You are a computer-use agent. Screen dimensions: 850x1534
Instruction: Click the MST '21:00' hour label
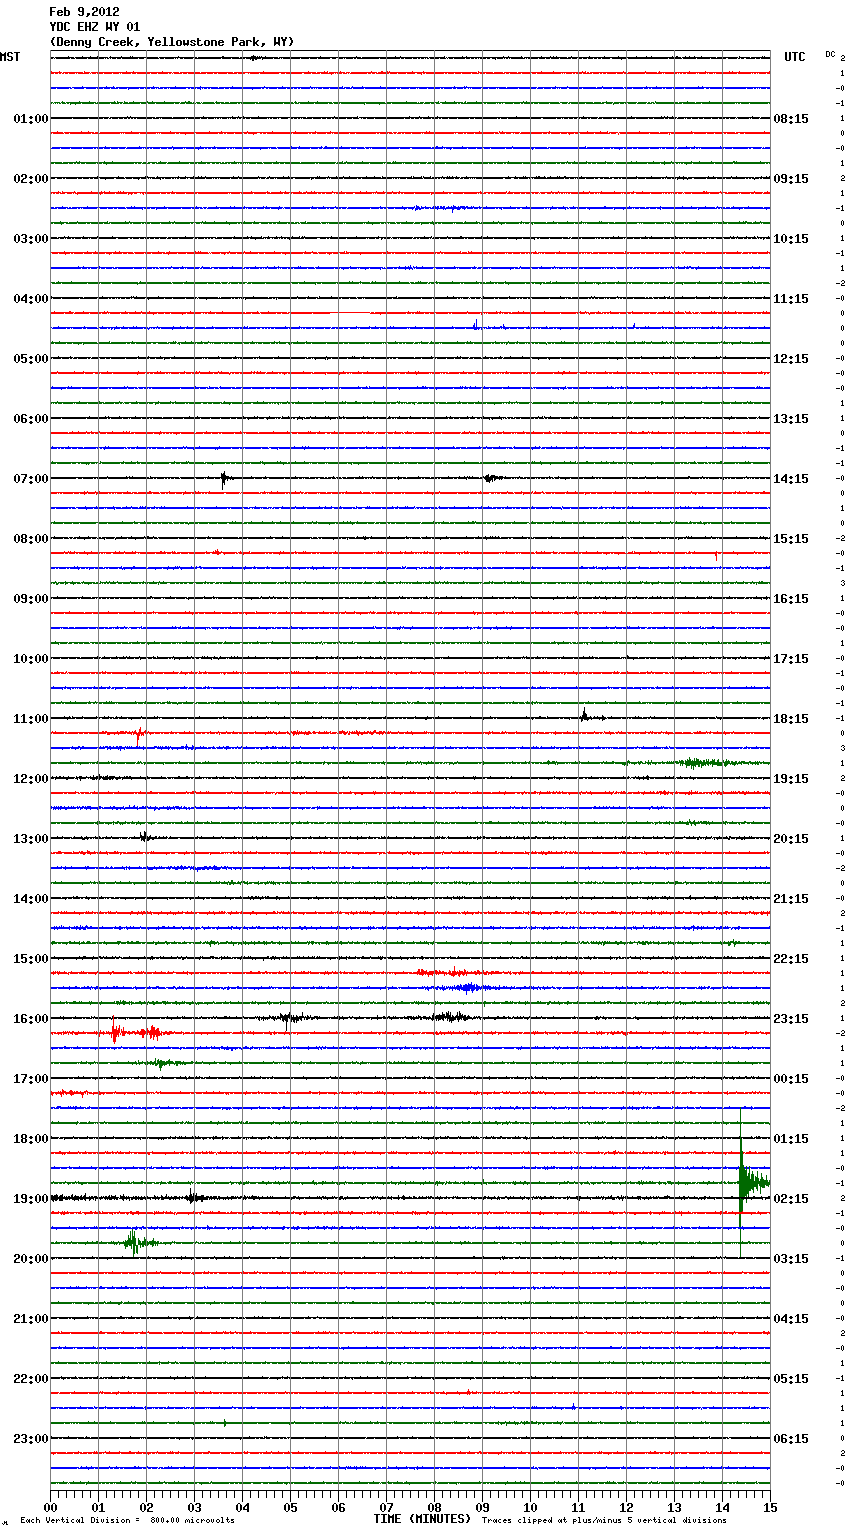click(x=30, y=1319)
